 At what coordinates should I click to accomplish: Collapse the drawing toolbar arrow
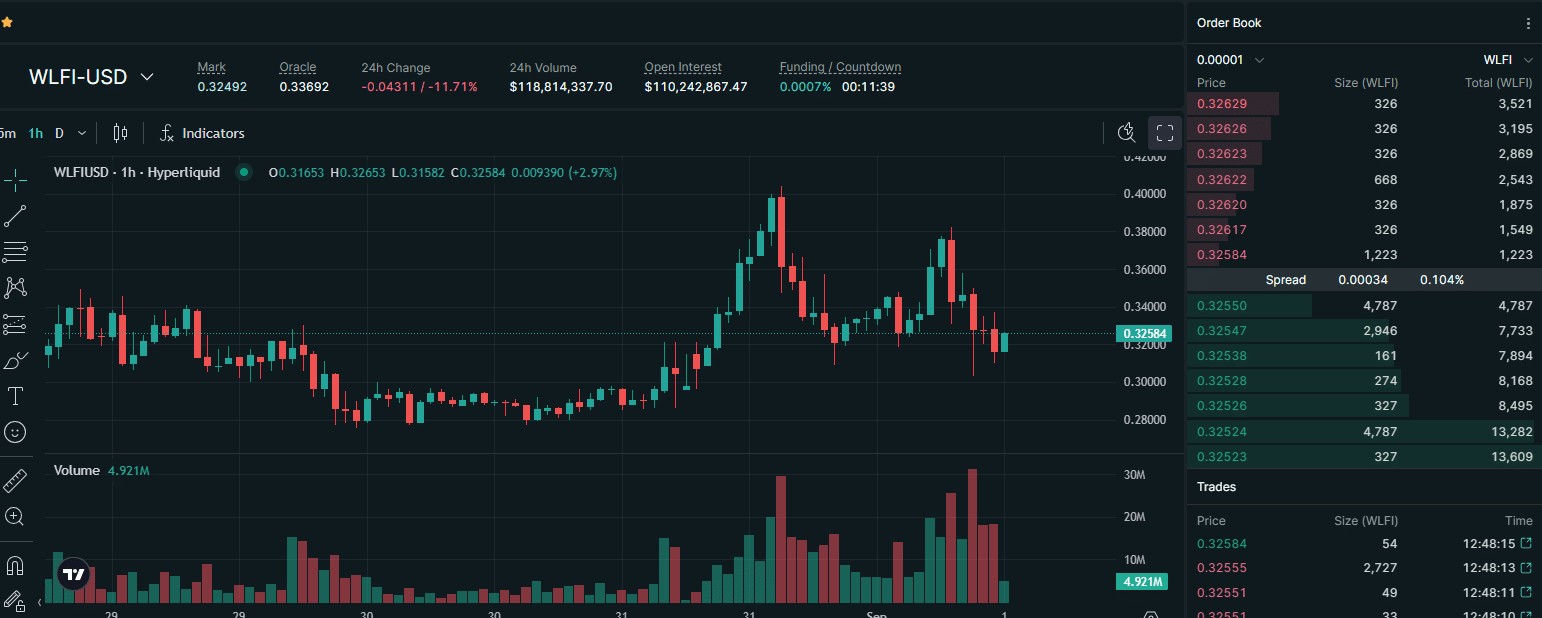[40, 602]
